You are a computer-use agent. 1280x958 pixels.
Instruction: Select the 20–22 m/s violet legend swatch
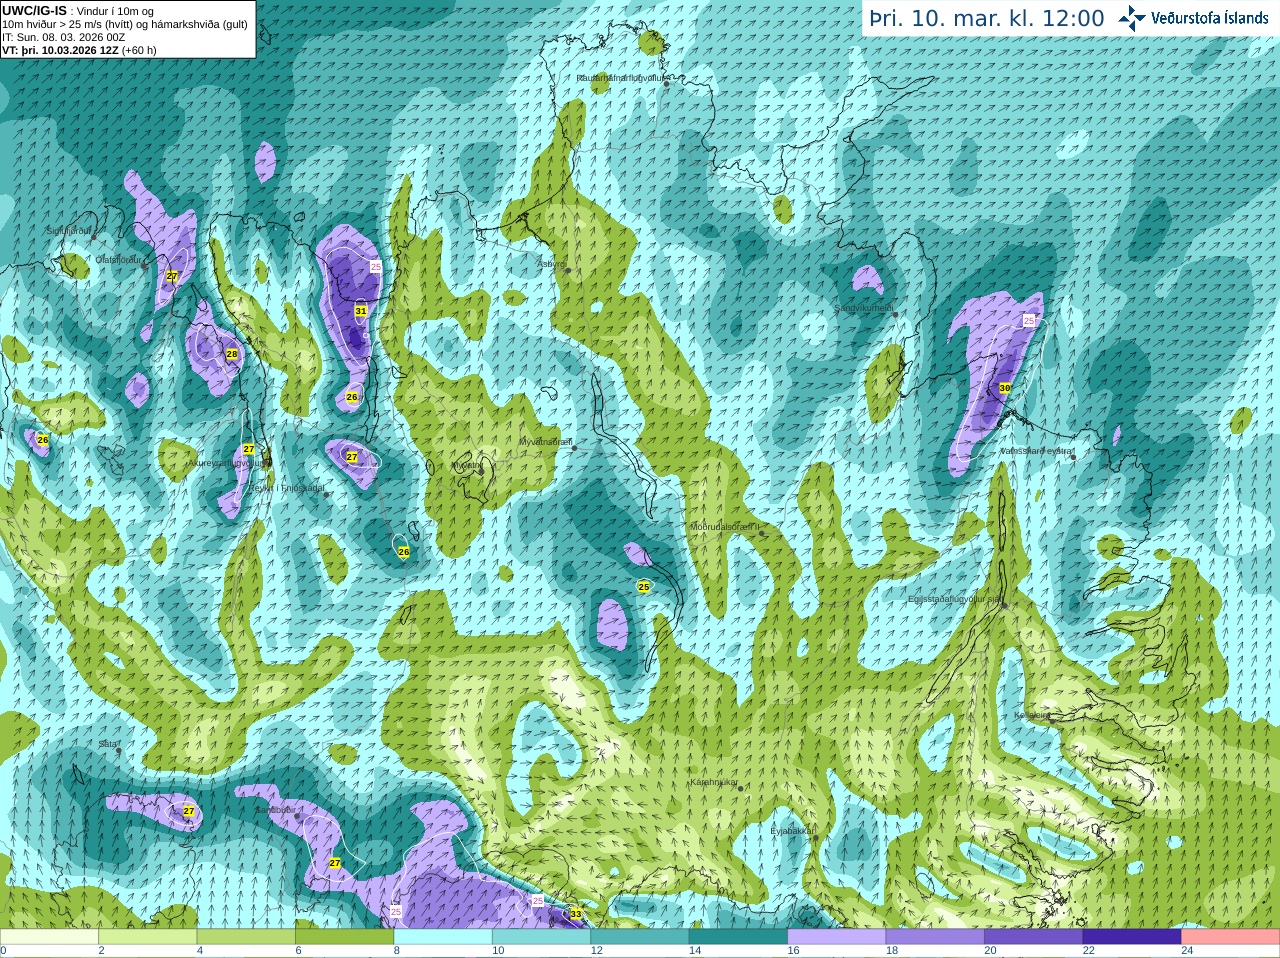[x=1034, y=937]
